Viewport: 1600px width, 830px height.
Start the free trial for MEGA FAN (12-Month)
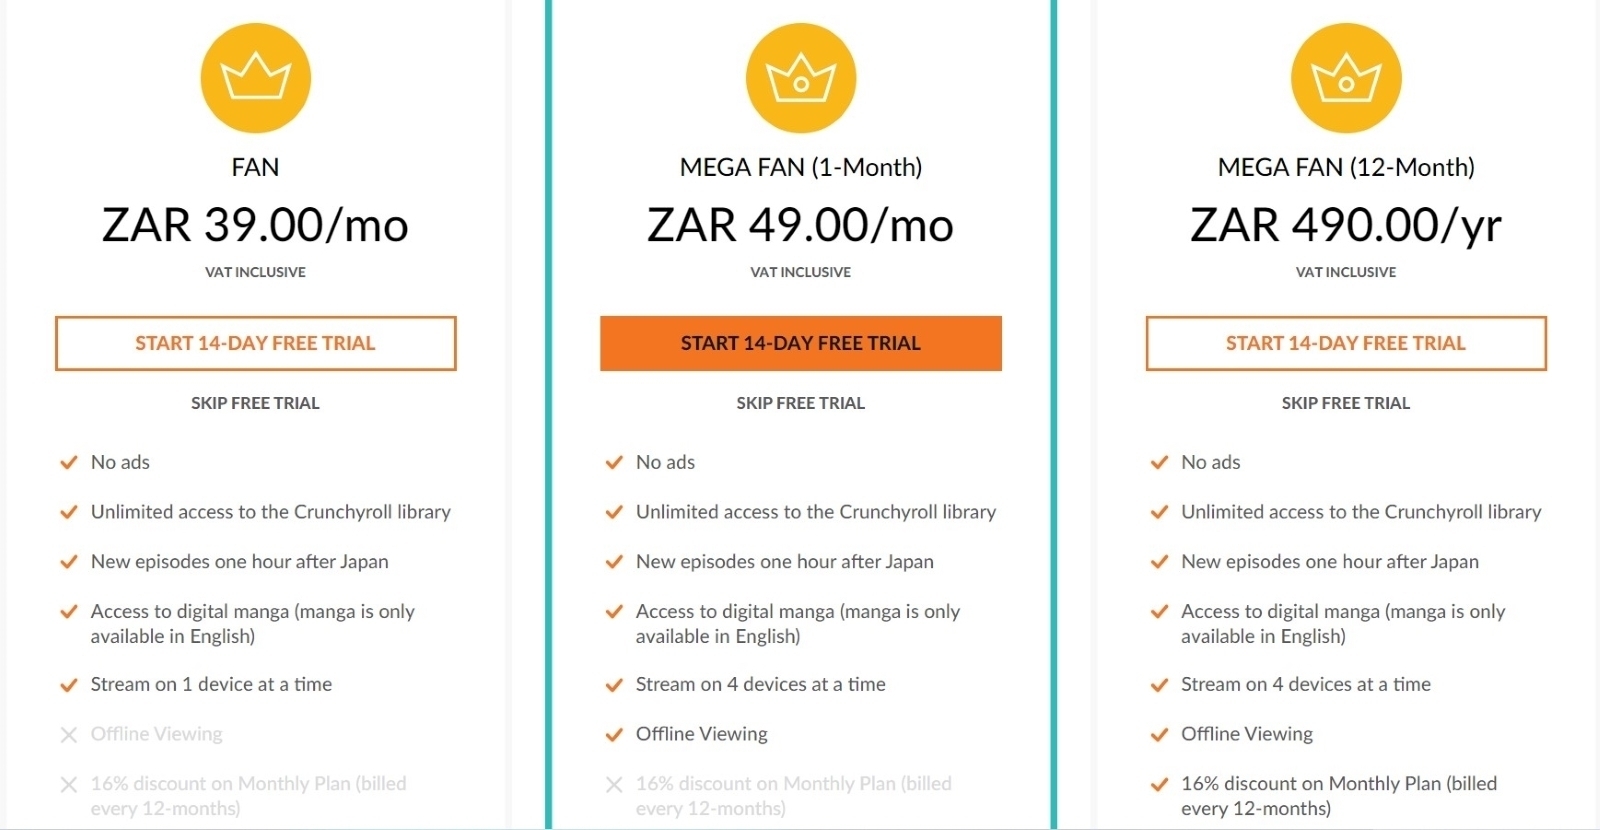point(1345,343)
